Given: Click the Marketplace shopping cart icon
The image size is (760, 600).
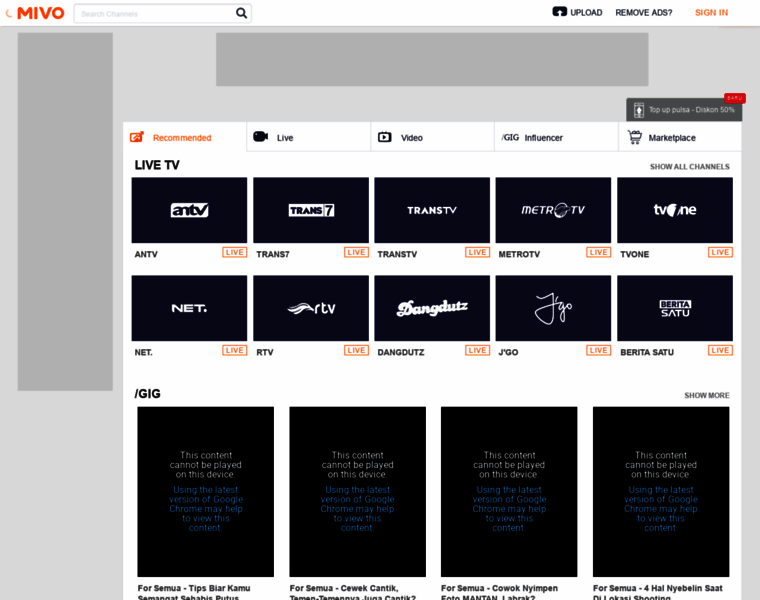Looking at the screenshot, I should [634, 137].
